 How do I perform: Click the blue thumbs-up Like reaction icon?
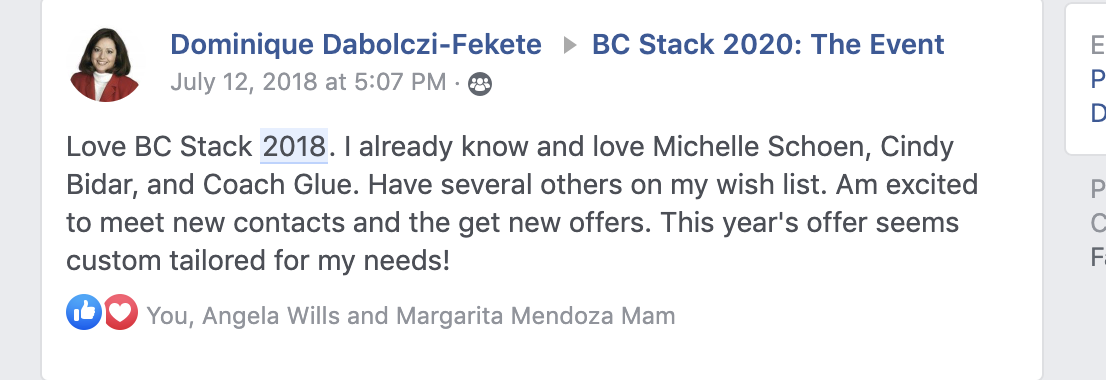pyautogui.click(x=84, y=312)
